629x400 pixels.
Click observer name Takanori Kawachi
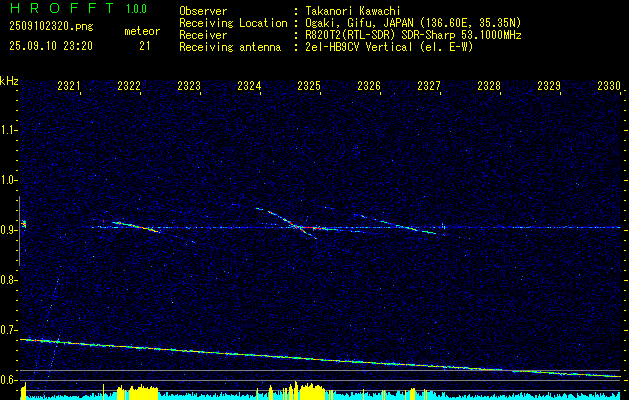click(x=353, y=11)
